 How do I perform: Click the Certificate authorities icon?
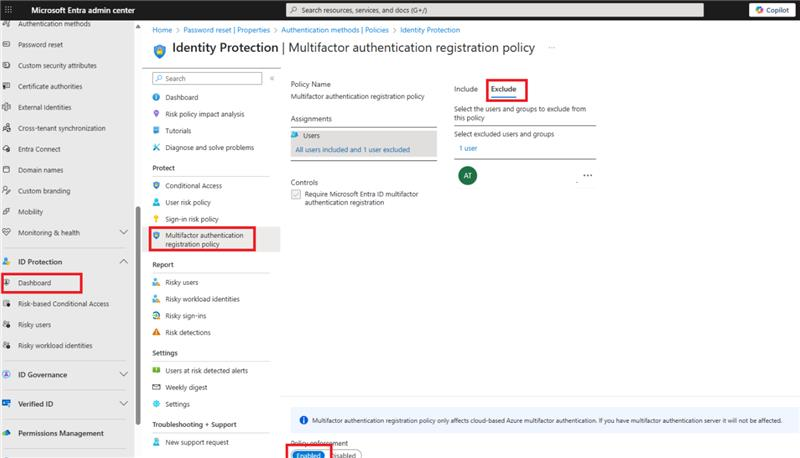point(7,86)
